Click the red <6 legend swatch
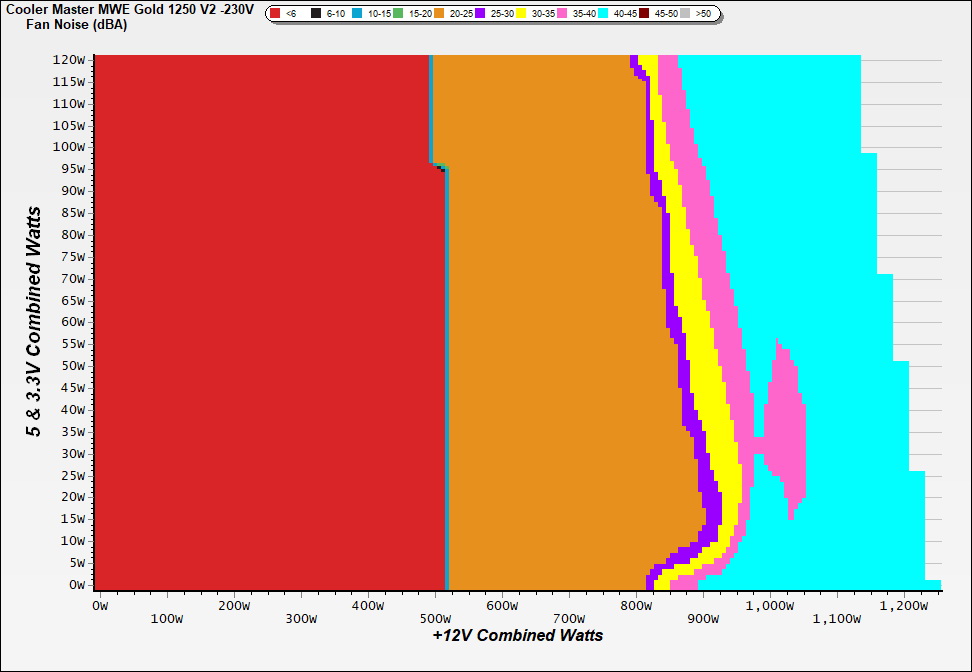The image size is (972, 672). [276, 14]
